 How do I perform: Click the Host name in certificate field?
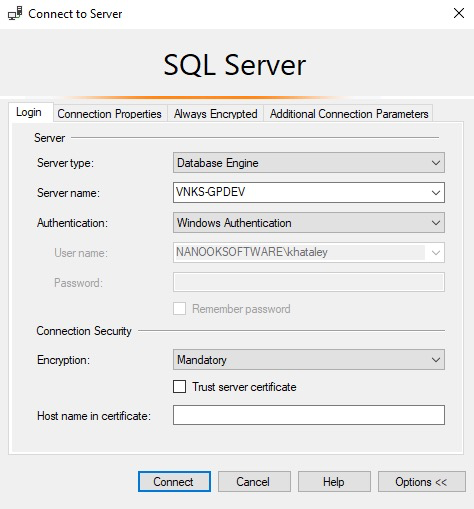pyautogui.click(x=309, y=415)
